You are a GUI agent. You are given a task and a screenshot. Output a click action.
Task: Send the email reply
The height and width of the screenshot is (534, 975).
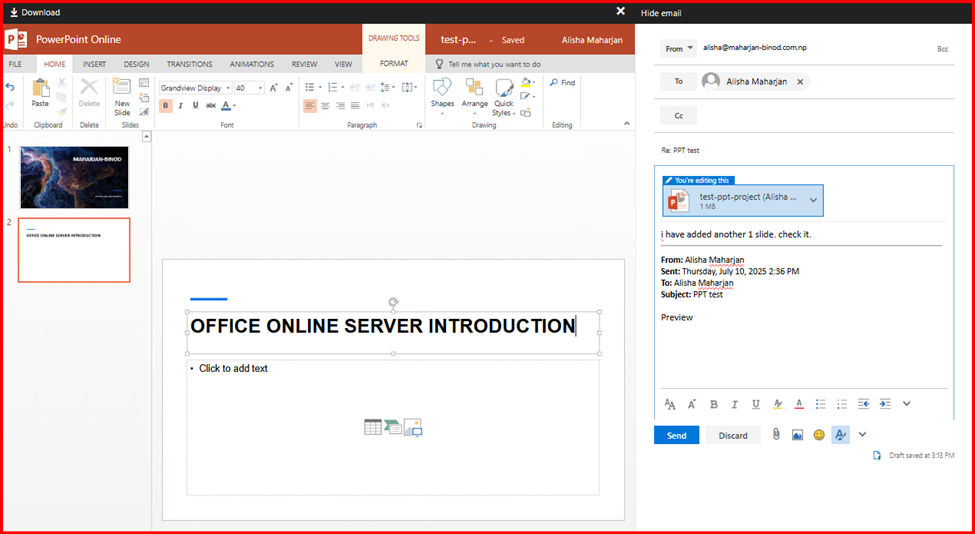tap(676, 435)
